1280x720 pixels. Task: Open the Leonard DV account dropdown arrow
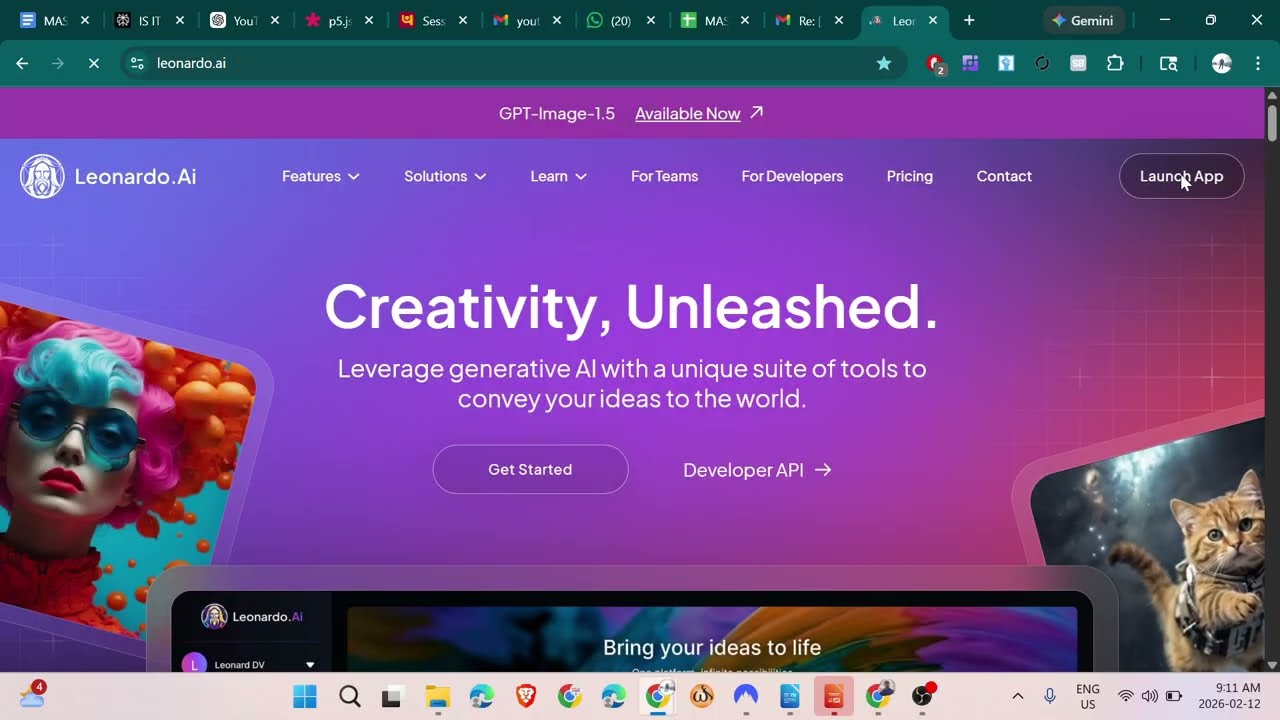310,665
